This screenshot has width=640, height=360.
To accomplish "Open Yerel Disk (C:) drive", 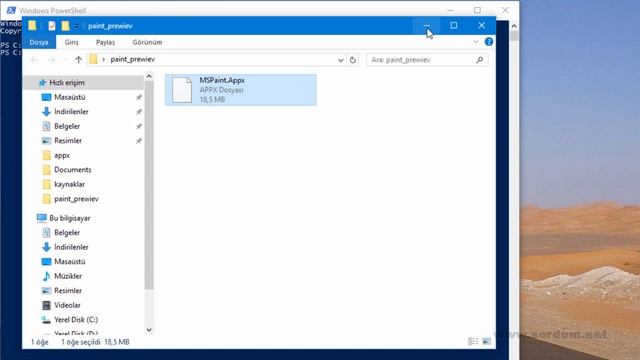I will point(76,320).
